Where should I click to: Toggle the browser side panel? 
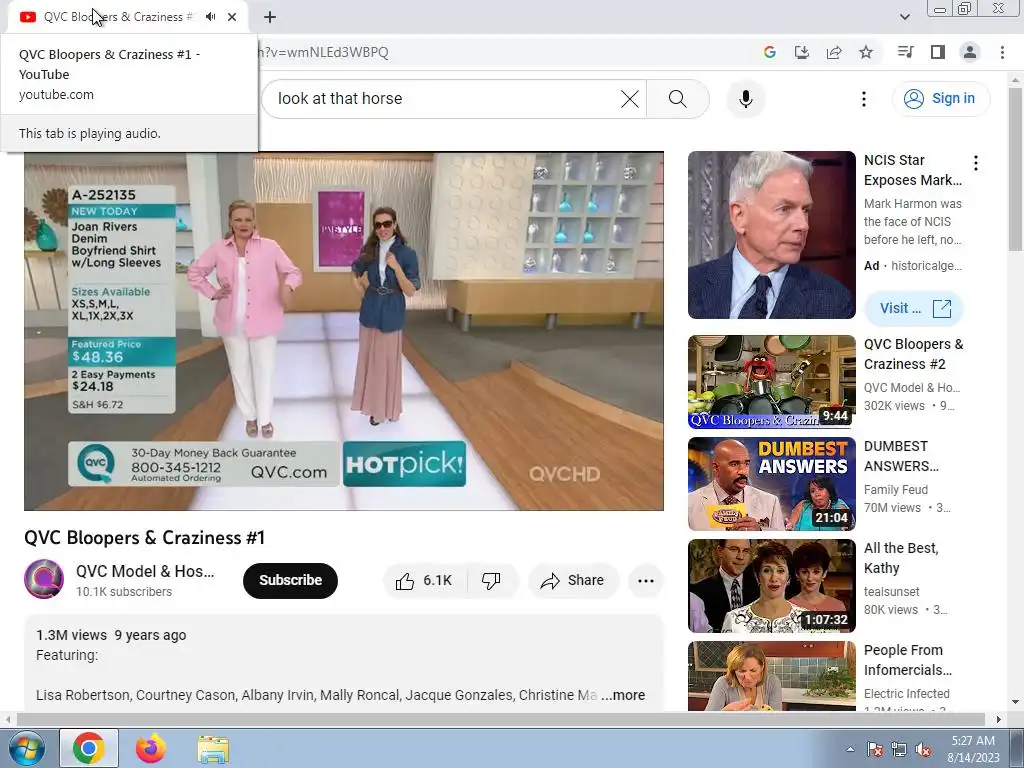938,52
